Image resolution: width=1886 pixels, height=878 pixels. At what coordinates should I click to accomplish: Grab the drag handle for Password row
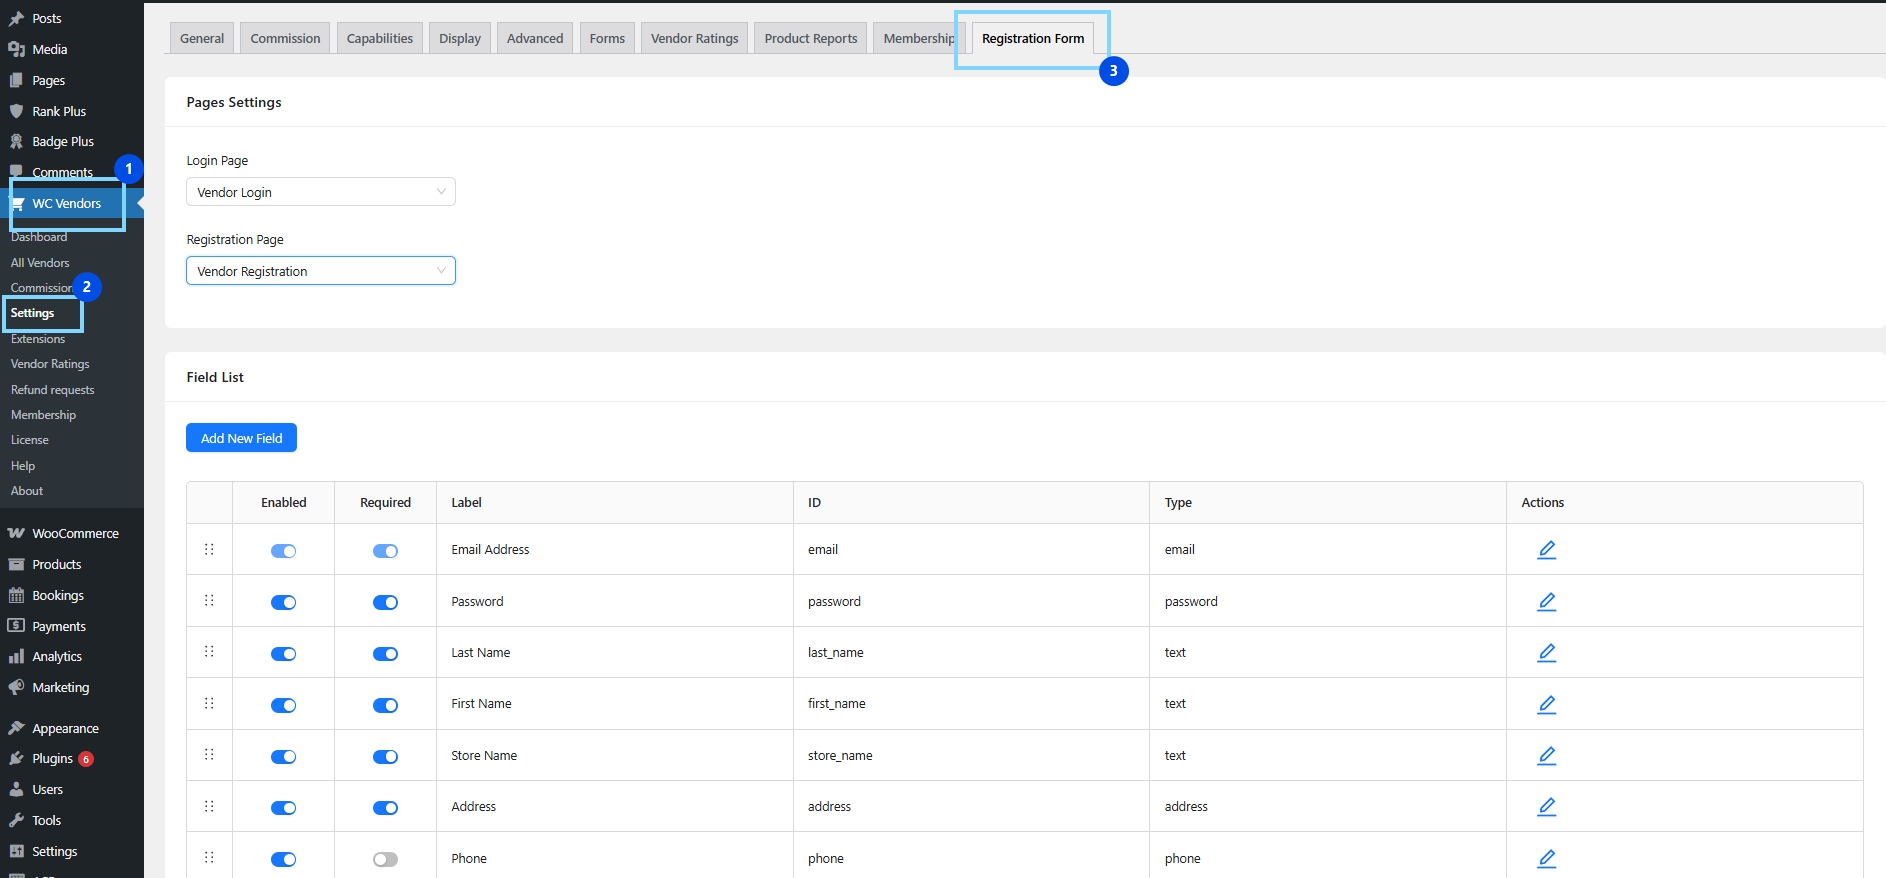pos(209,601)
